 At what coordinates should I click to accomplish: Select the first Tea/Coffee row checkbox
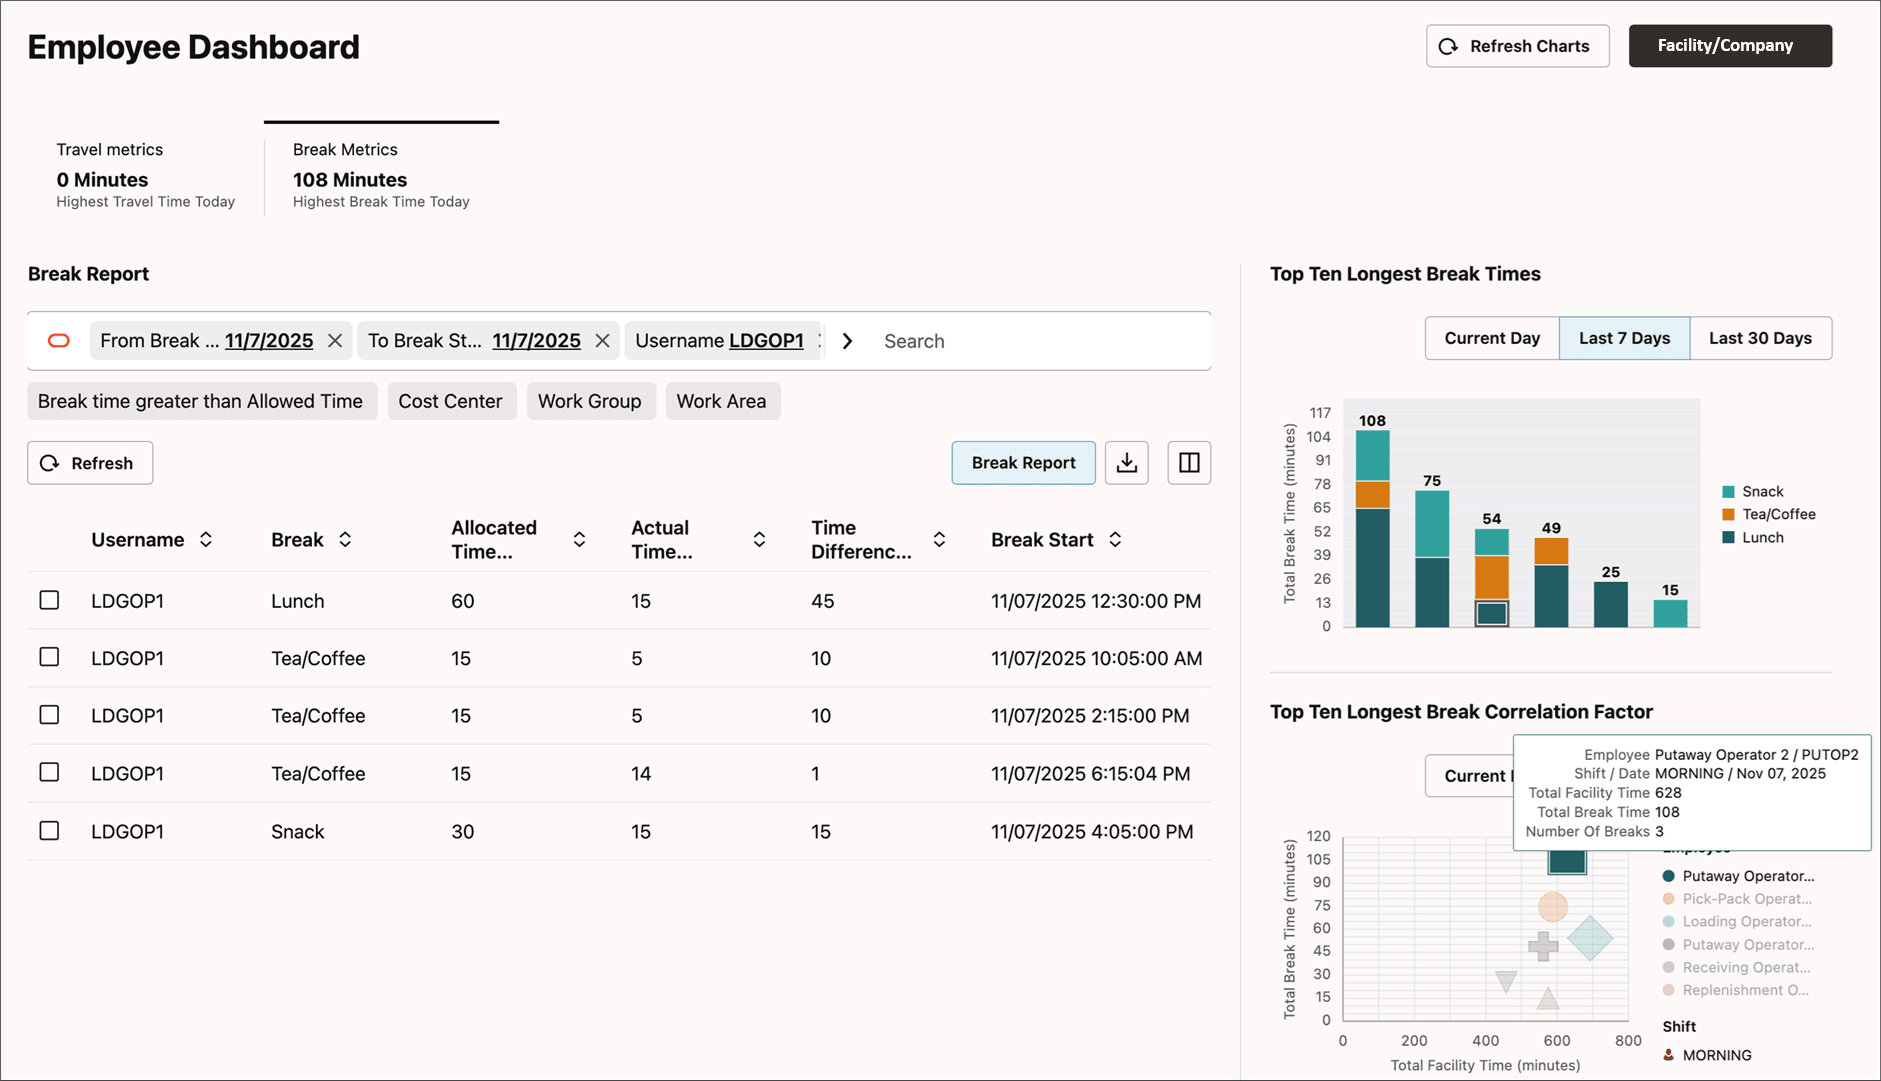click(50, 658)
